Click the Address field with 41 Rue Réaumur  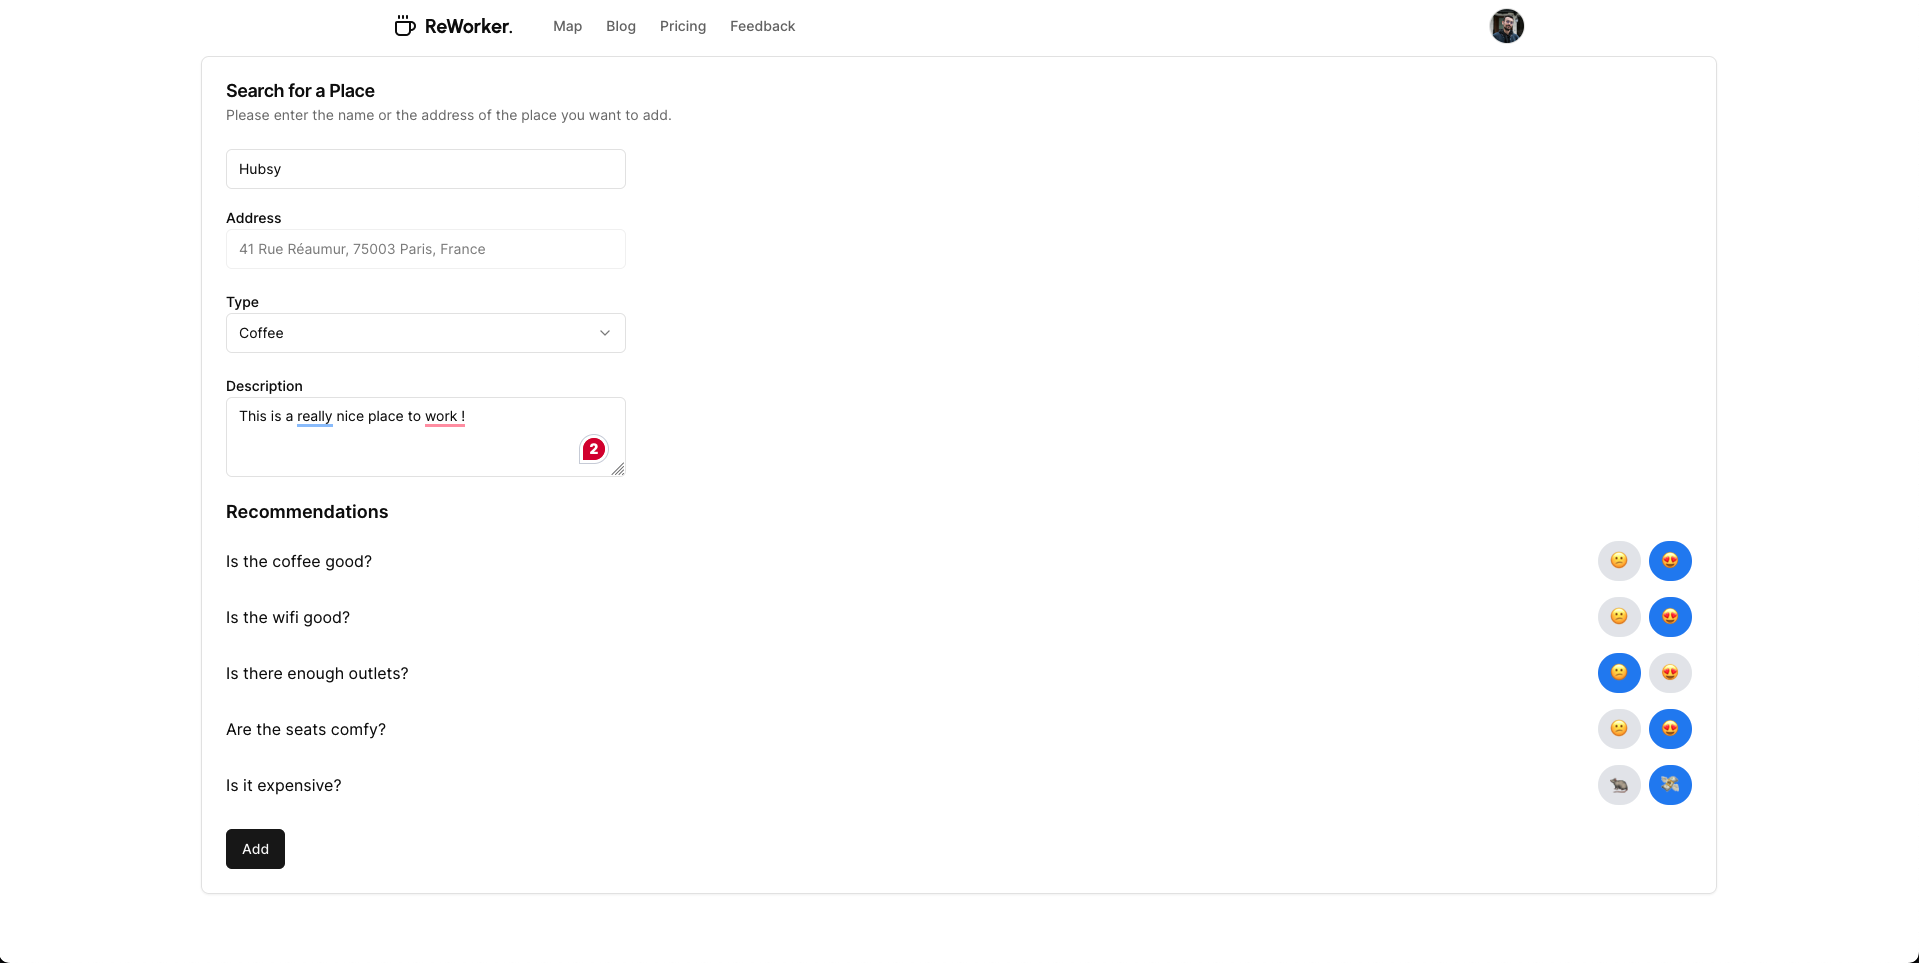tap(426, 249)
